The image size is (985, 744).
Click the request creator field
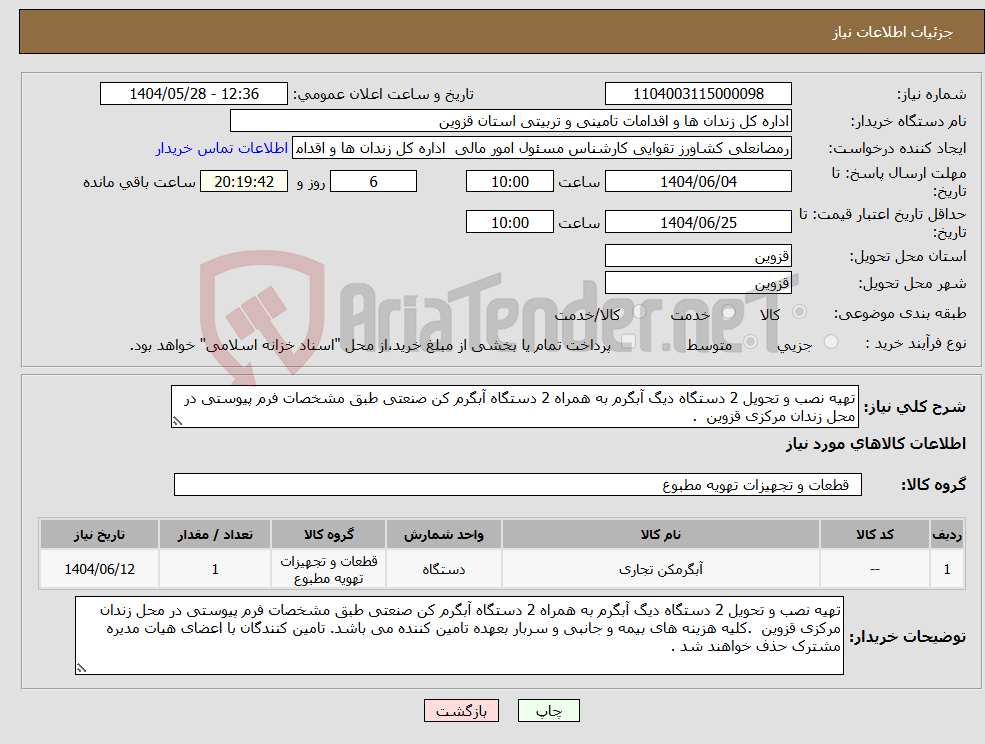541,148
